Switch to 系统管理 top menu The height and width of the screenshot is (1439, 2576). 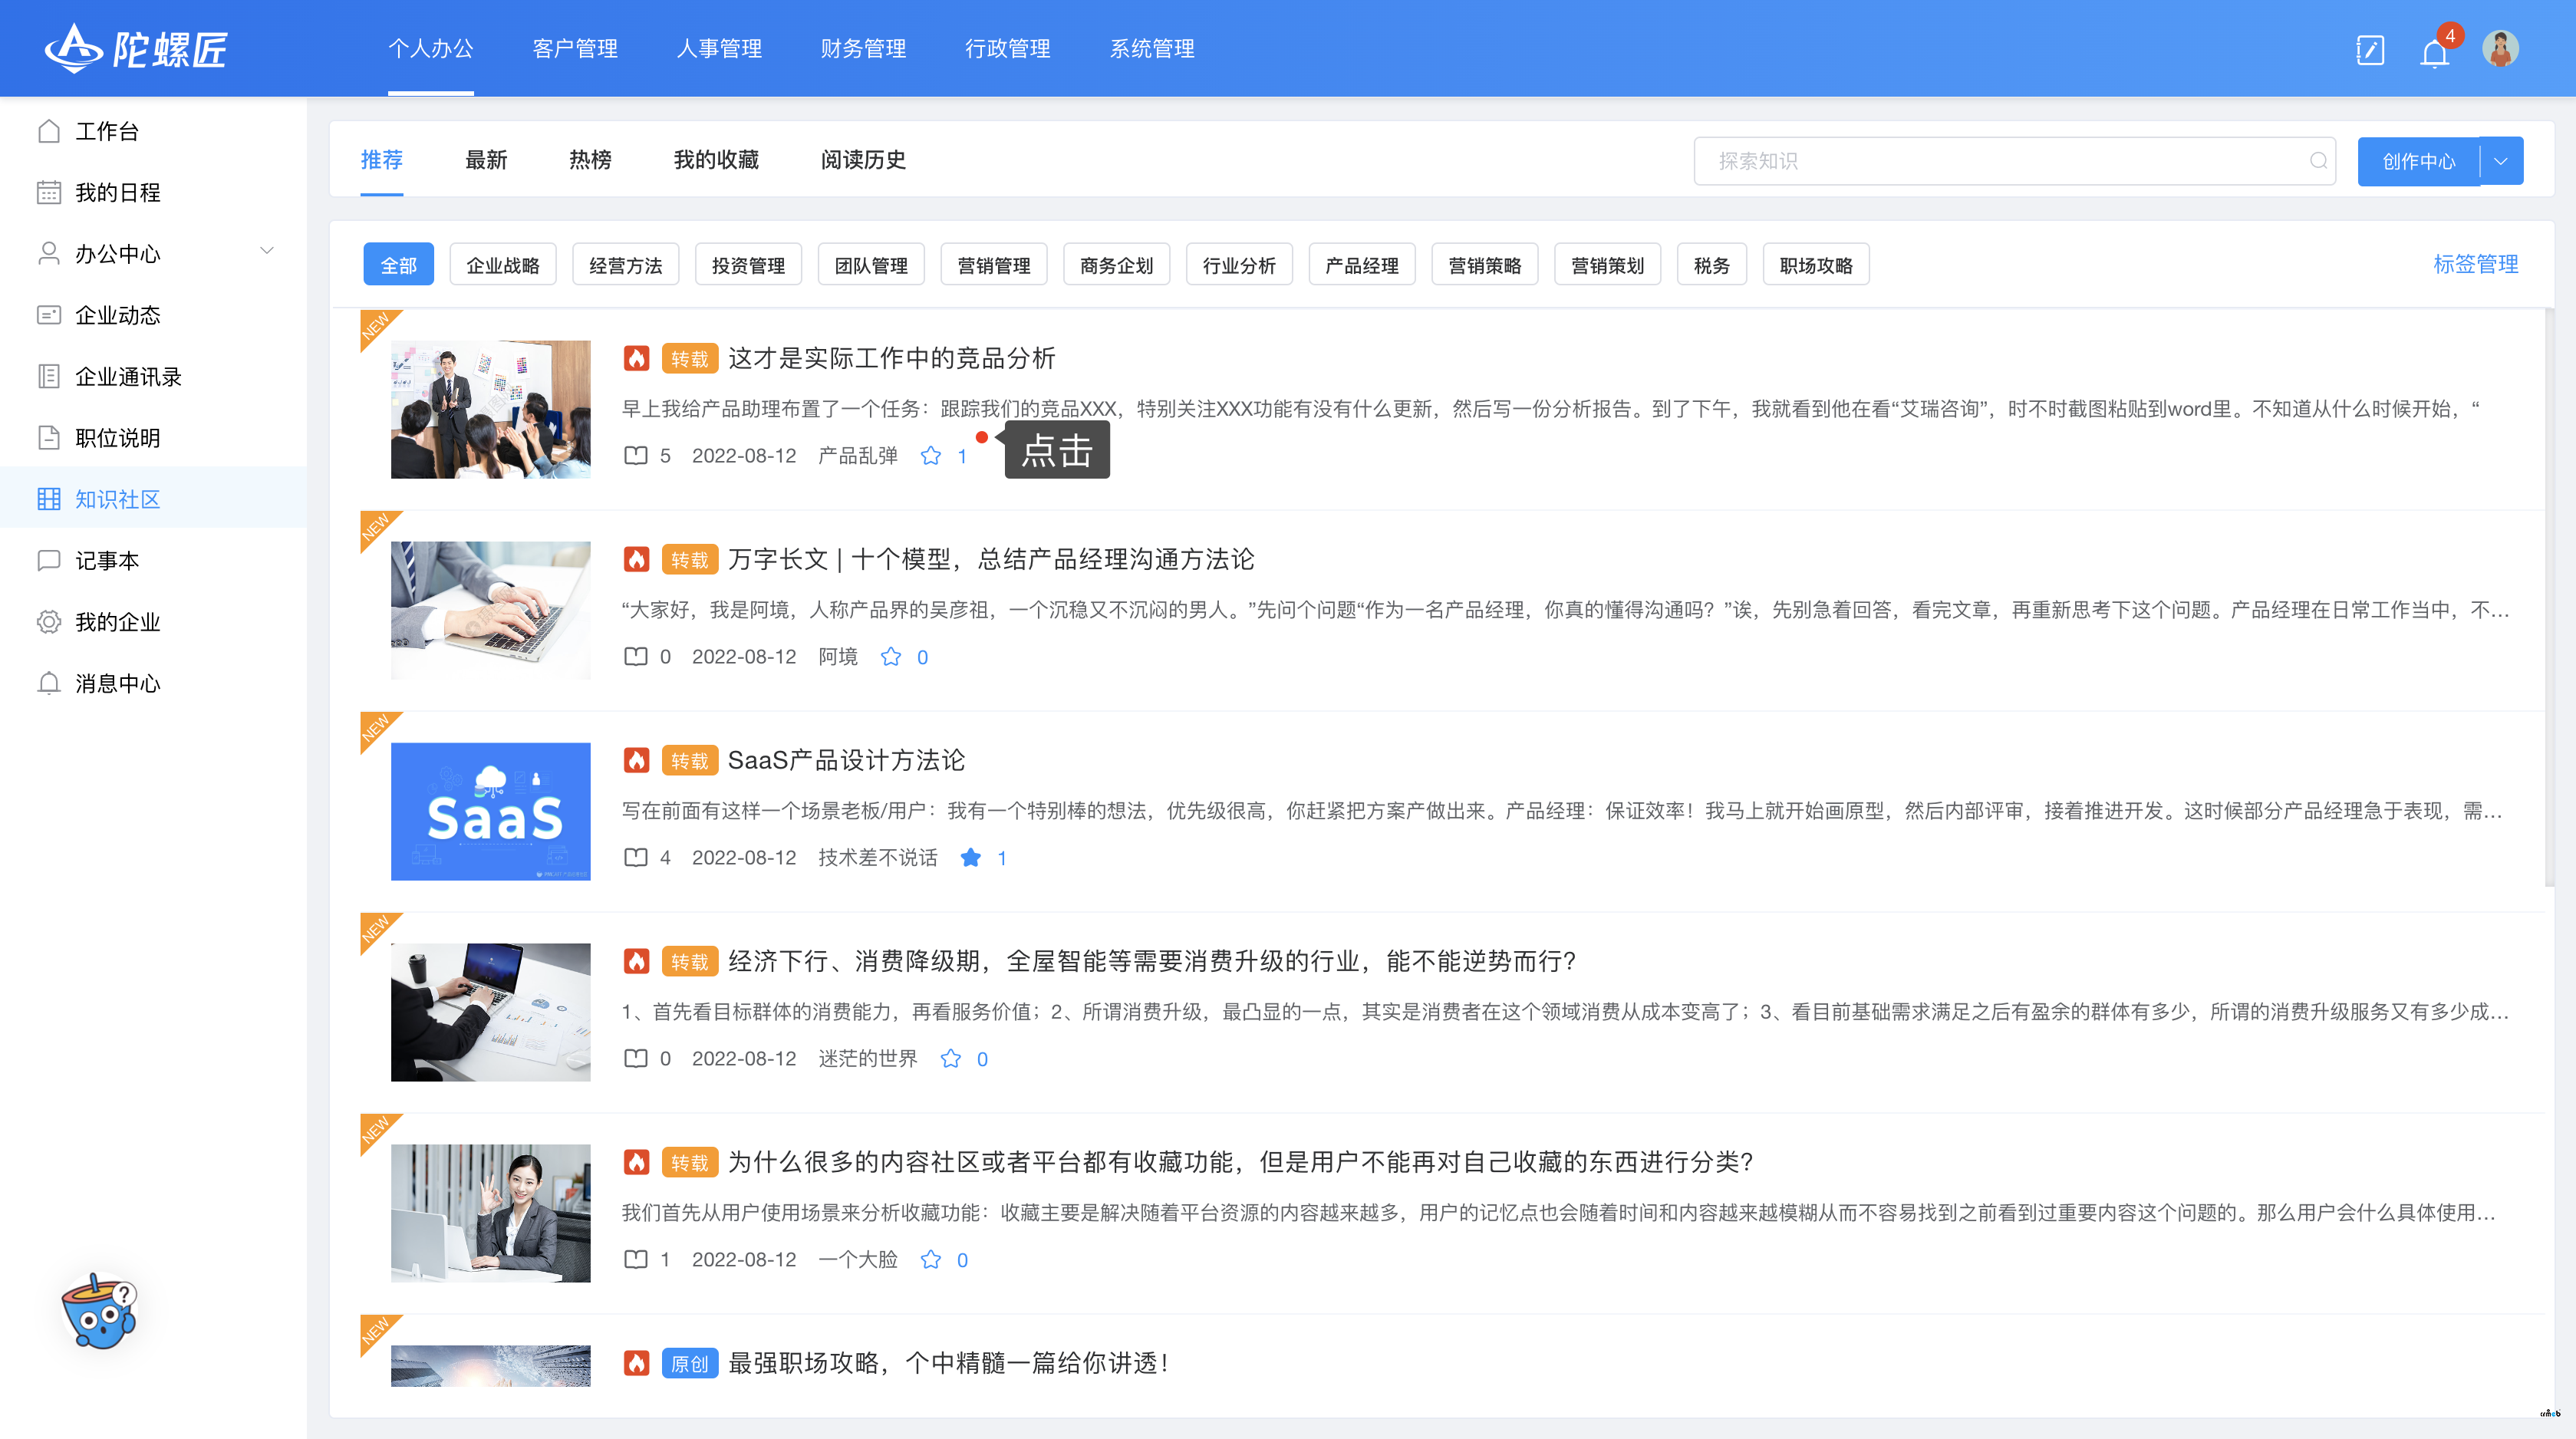(1152, 48)
